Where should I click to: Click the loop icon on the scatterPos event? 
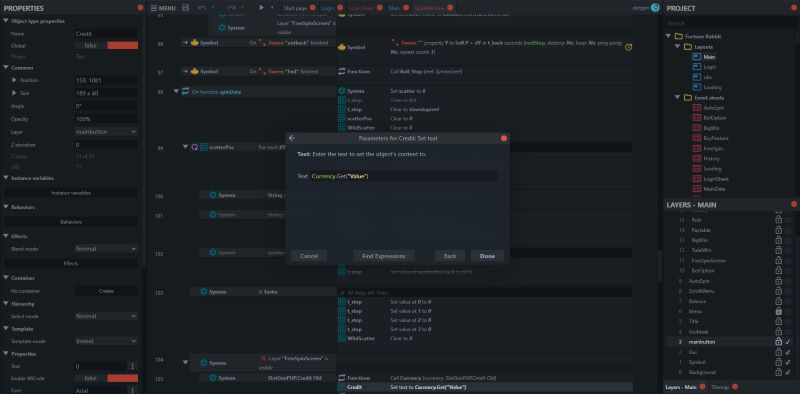point(194,147)
